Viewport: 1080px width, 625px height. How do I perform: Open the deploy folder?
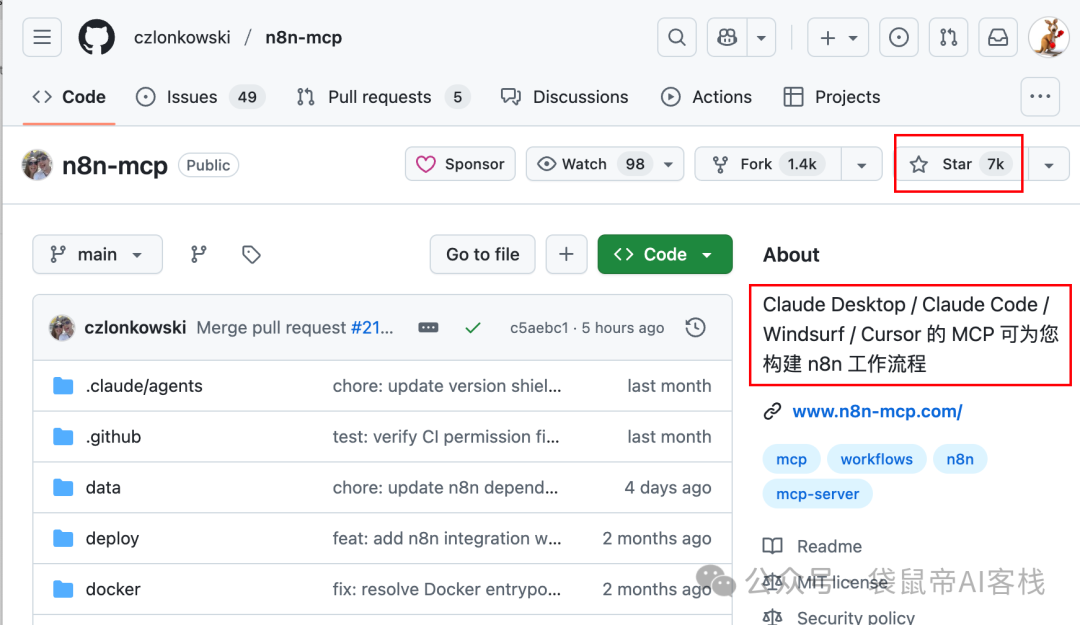tap(112, 539)
